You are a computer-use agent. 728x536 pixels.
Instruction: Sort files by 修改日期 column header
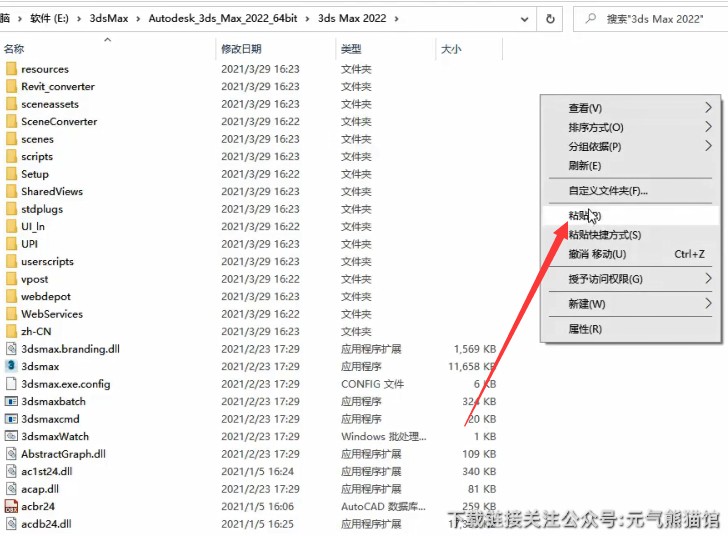click(242, 49)
